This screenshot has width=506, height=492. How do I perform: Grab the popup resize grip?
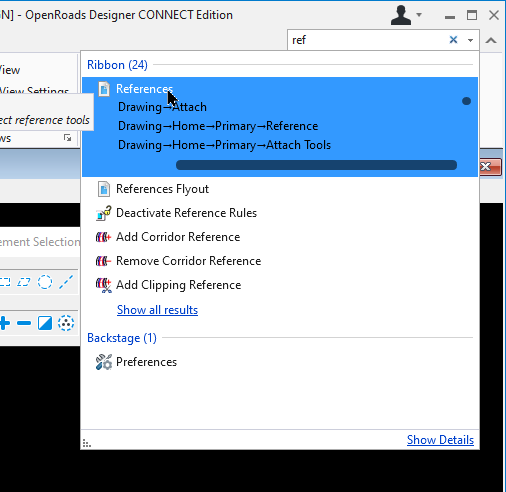[x=87, y=443]
